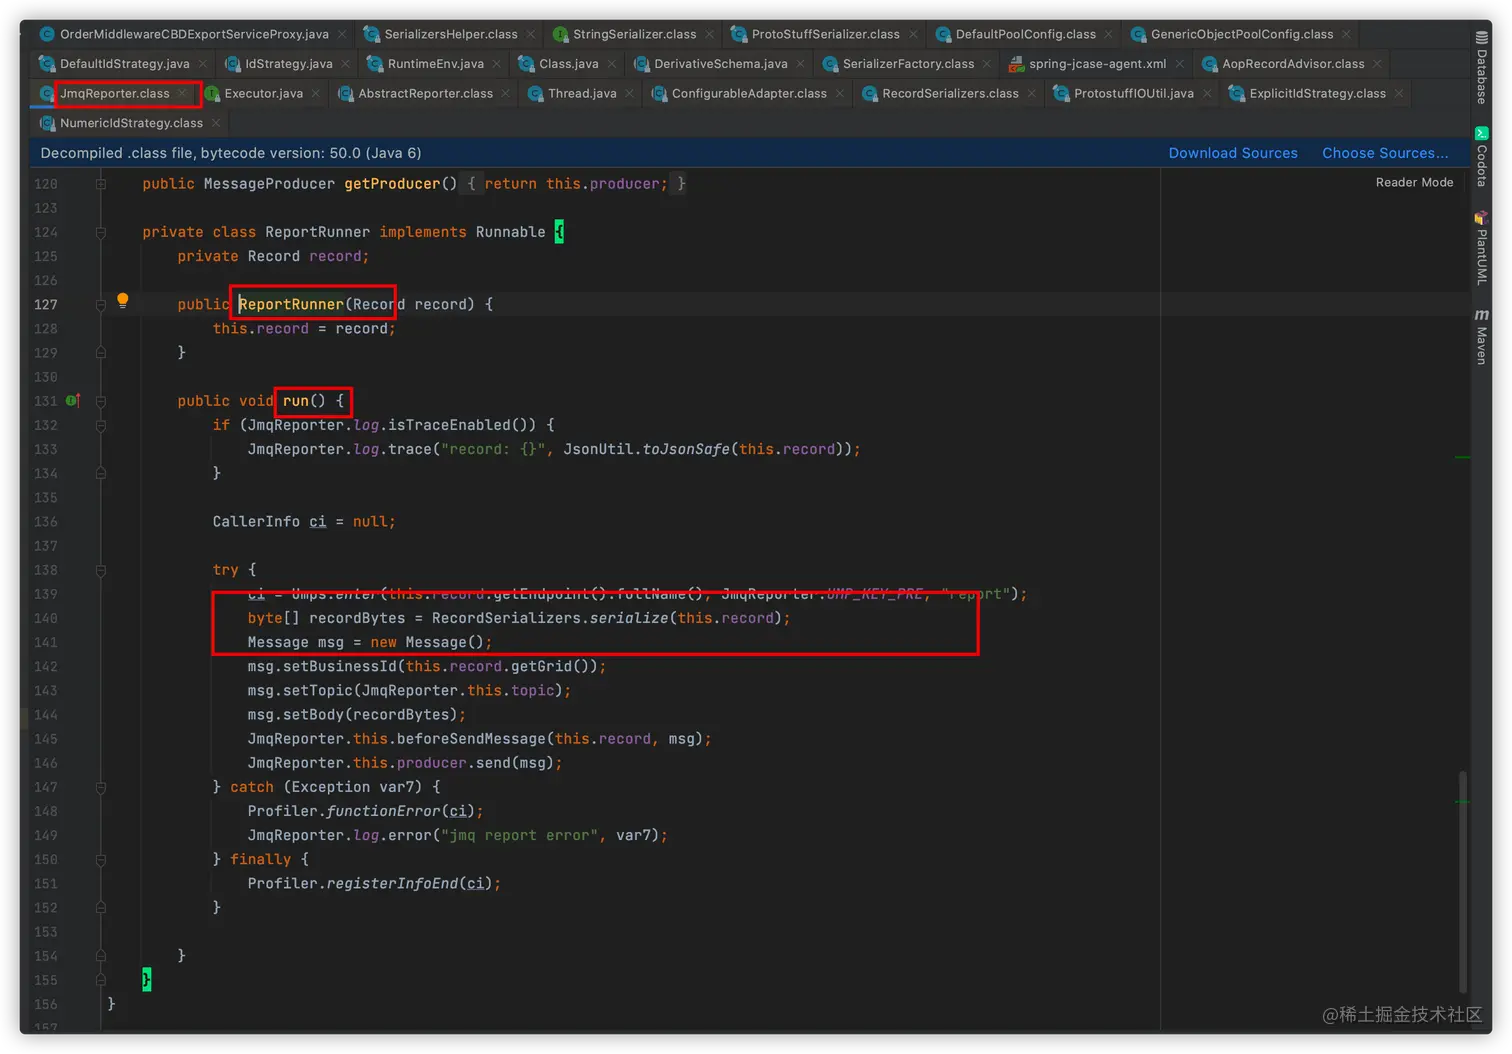
Task: Collapse the try block fold at line 138
Action: (x=101, y=570)
